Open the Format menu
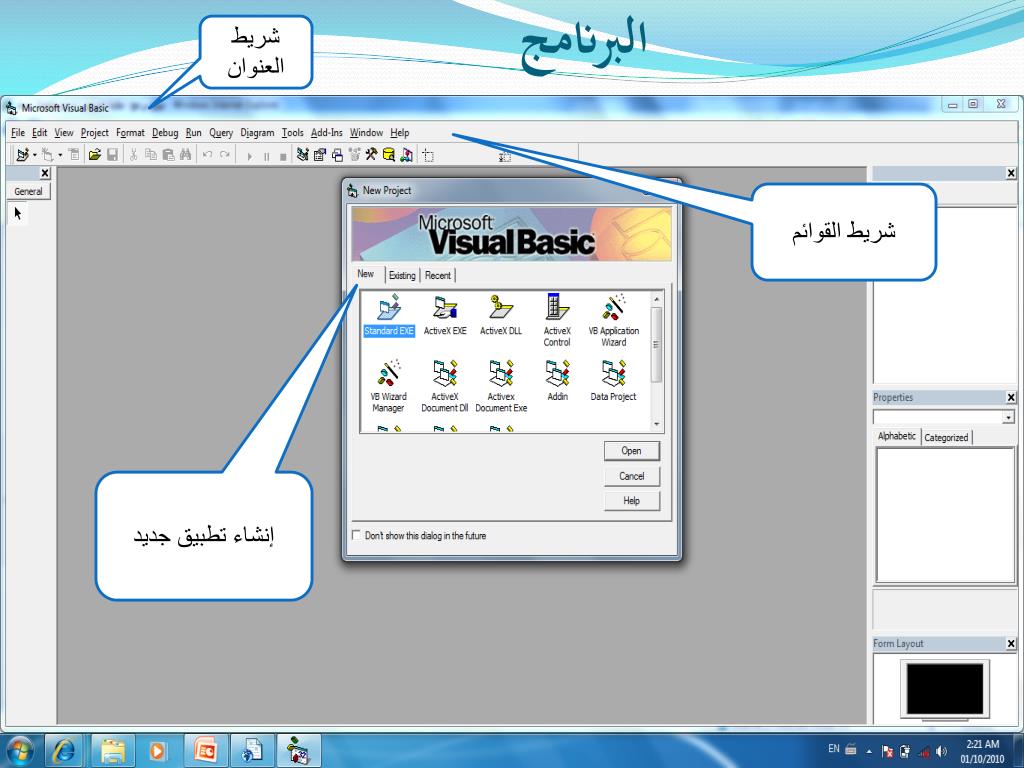The width and height of the screenshot is (1024, 768). click(130, 133)
